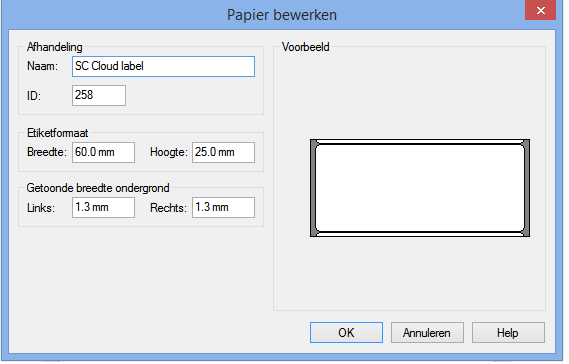This screenshot has width=569, height=364.
Task: Click the ID: label
Action: pos(34,96)
